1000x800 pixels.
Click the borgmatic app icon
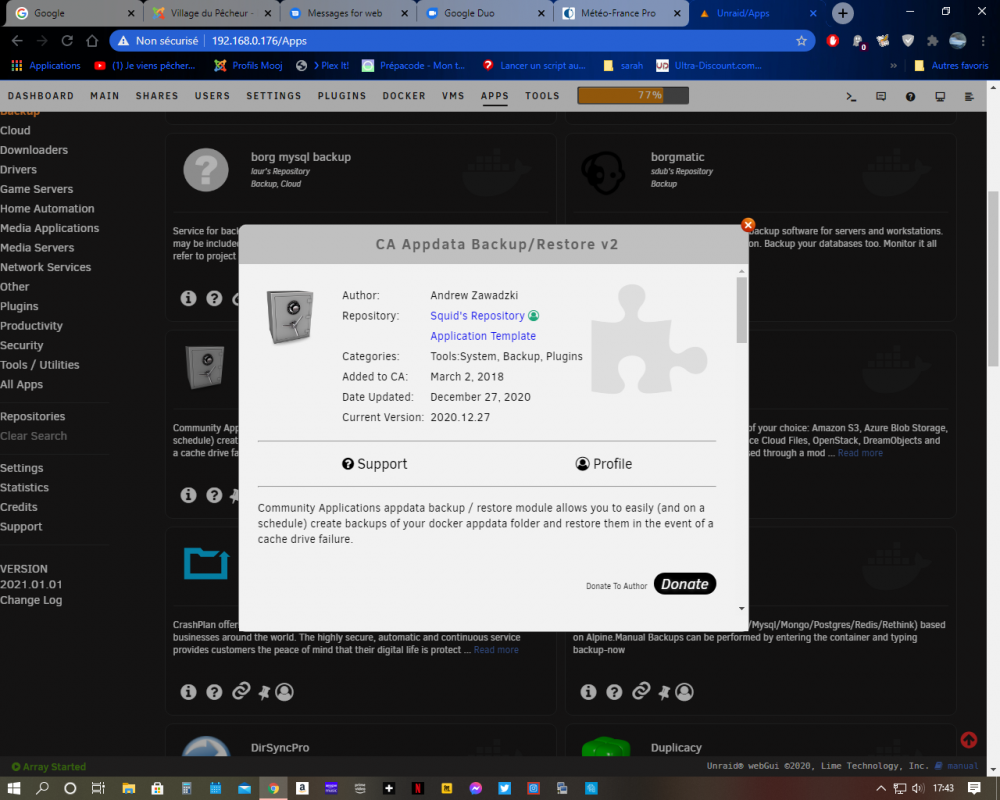pos(603,172)
